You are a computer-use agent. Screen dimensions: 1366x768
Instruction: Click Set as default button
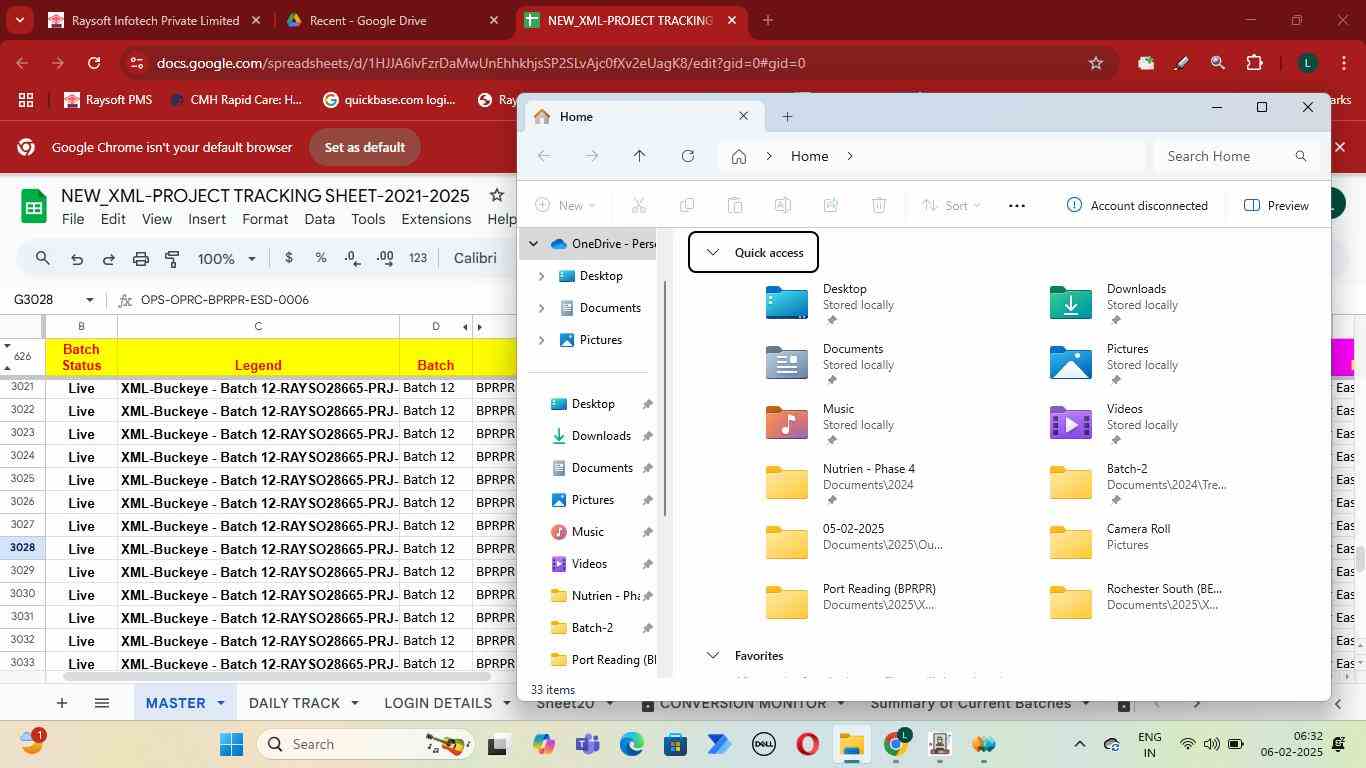[x=365, y=147]
